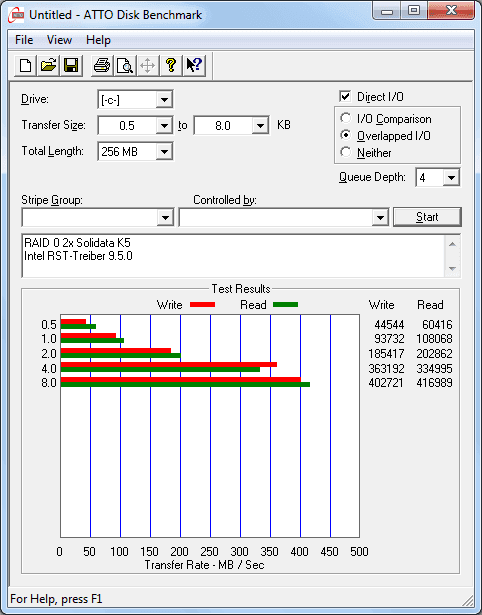The height and width of the screenshot is (615, 482).
Task: Print the benchmark results icon
Action: [102, 65]
